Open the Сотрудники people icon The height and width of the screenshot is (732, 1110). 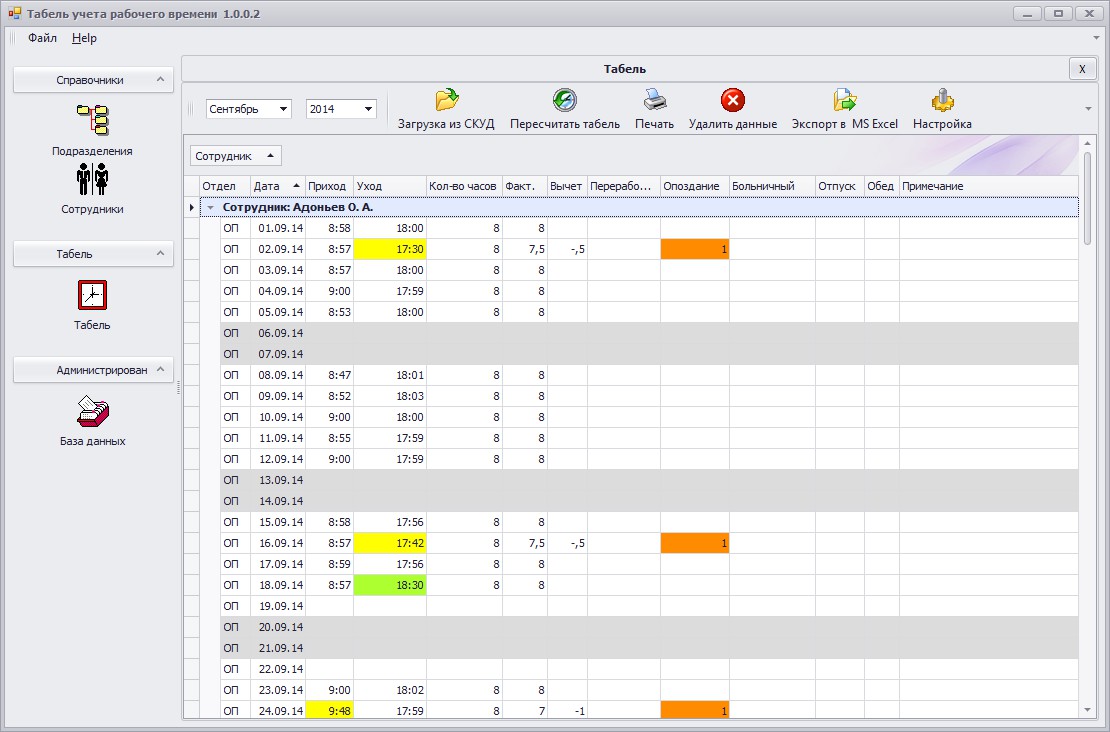pos(93,178)
